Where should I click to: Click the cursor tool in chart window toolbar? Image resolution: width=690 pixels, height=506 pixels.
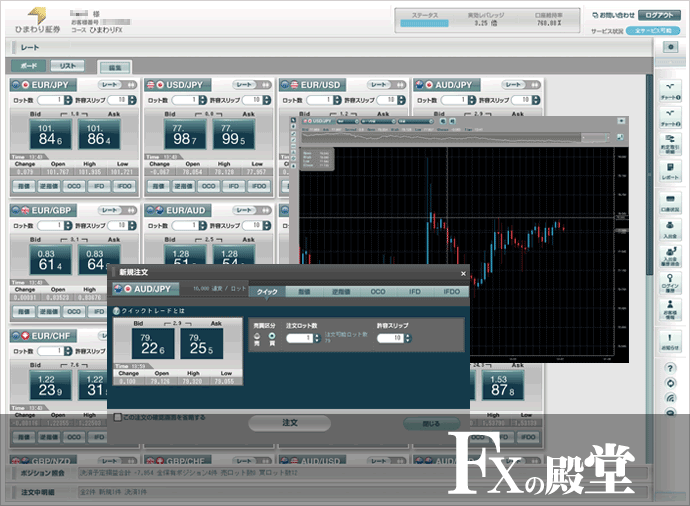pyautogui.click(x=294, y=120)
